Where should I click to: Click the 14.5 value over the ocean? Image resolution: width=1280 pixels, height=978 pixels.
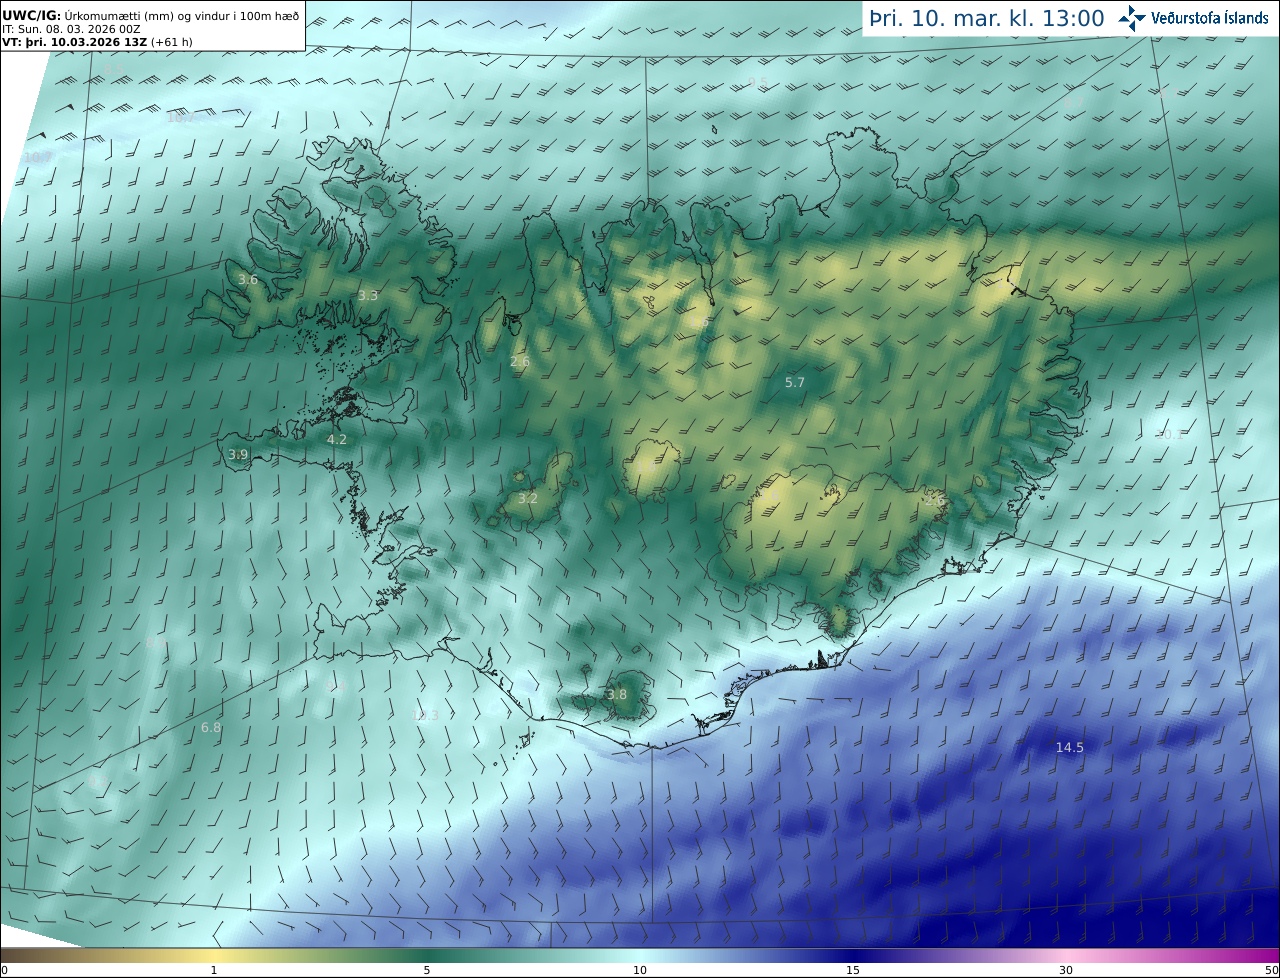coord(1069,747)
